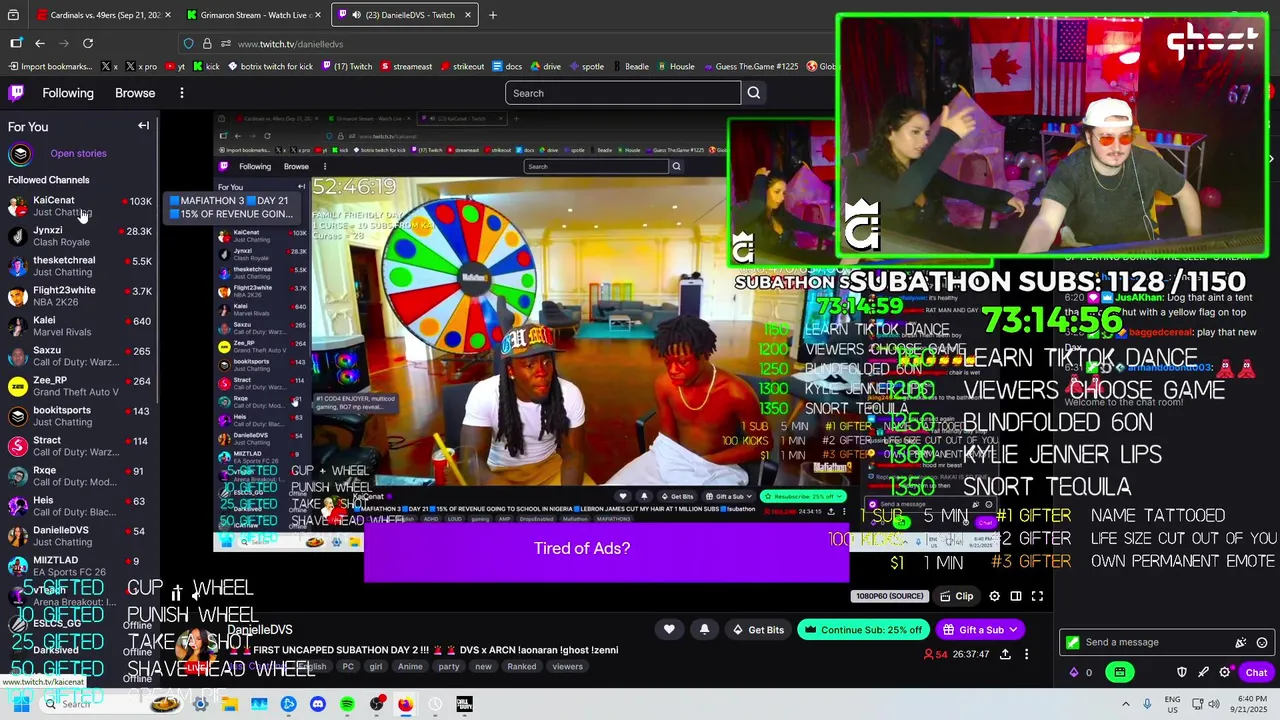Viewport: 1280px width, 720px height.
Task: Open Zee_RP channel in sidebar
Action: [x=79, y=386]
